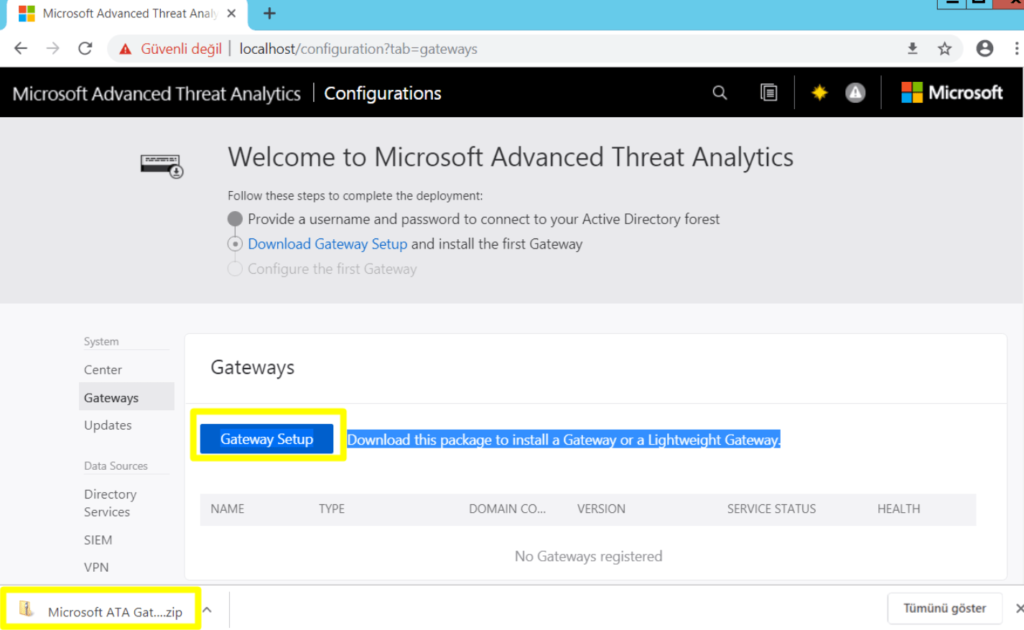This screenshot has height=630, width=1024.
Task: Click the "Download this package" description text
Action: [x=564, y=439]
